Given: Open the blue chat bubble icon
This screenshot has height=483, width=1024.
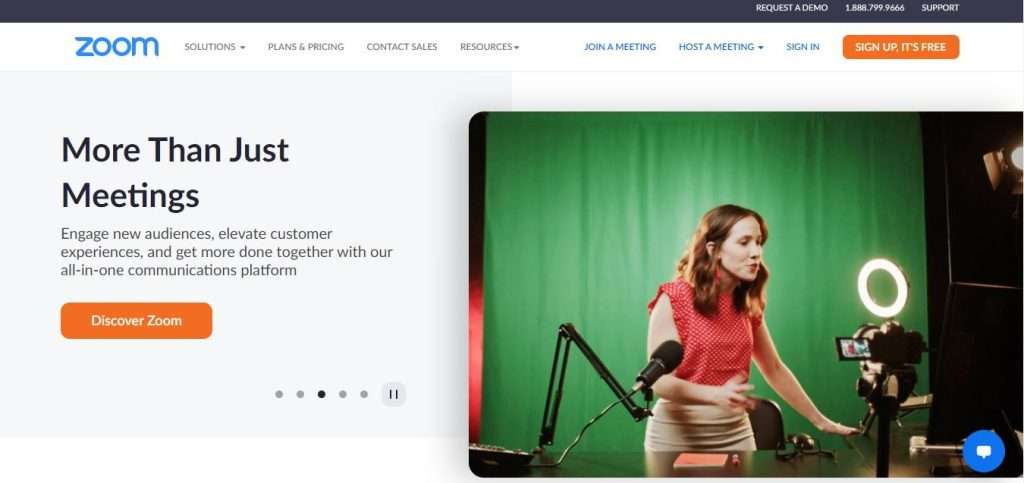Looking at the screenshot, I should 984,451.
